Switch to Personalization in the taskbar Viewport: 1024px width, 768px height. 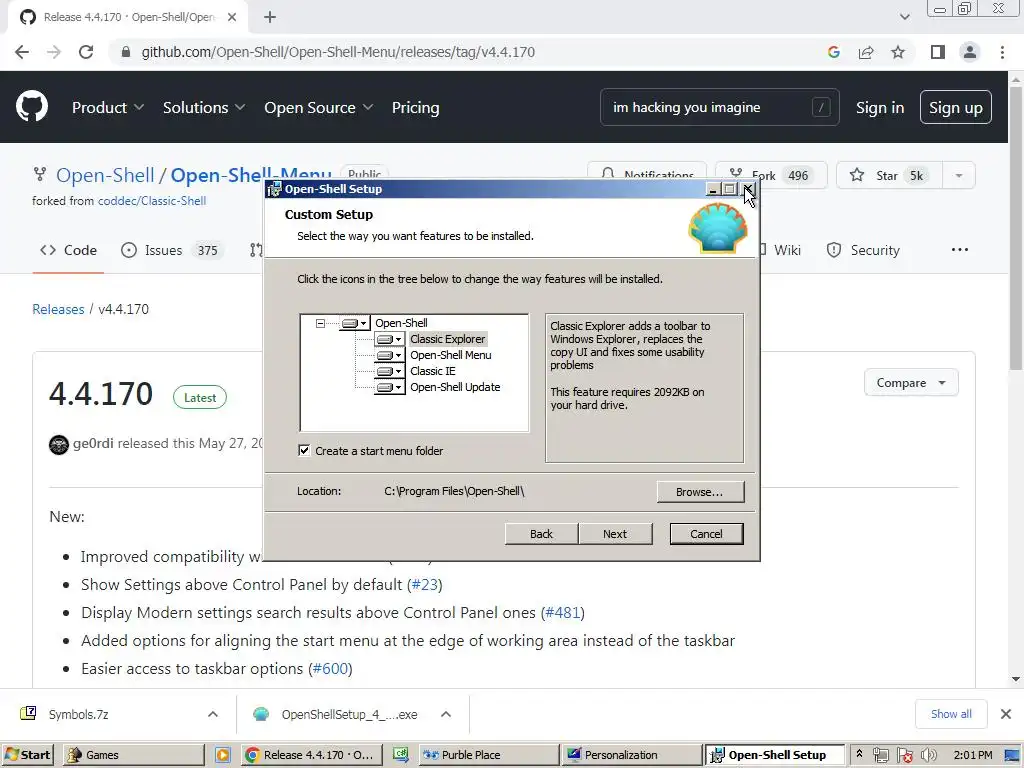[x=631, y=755]
